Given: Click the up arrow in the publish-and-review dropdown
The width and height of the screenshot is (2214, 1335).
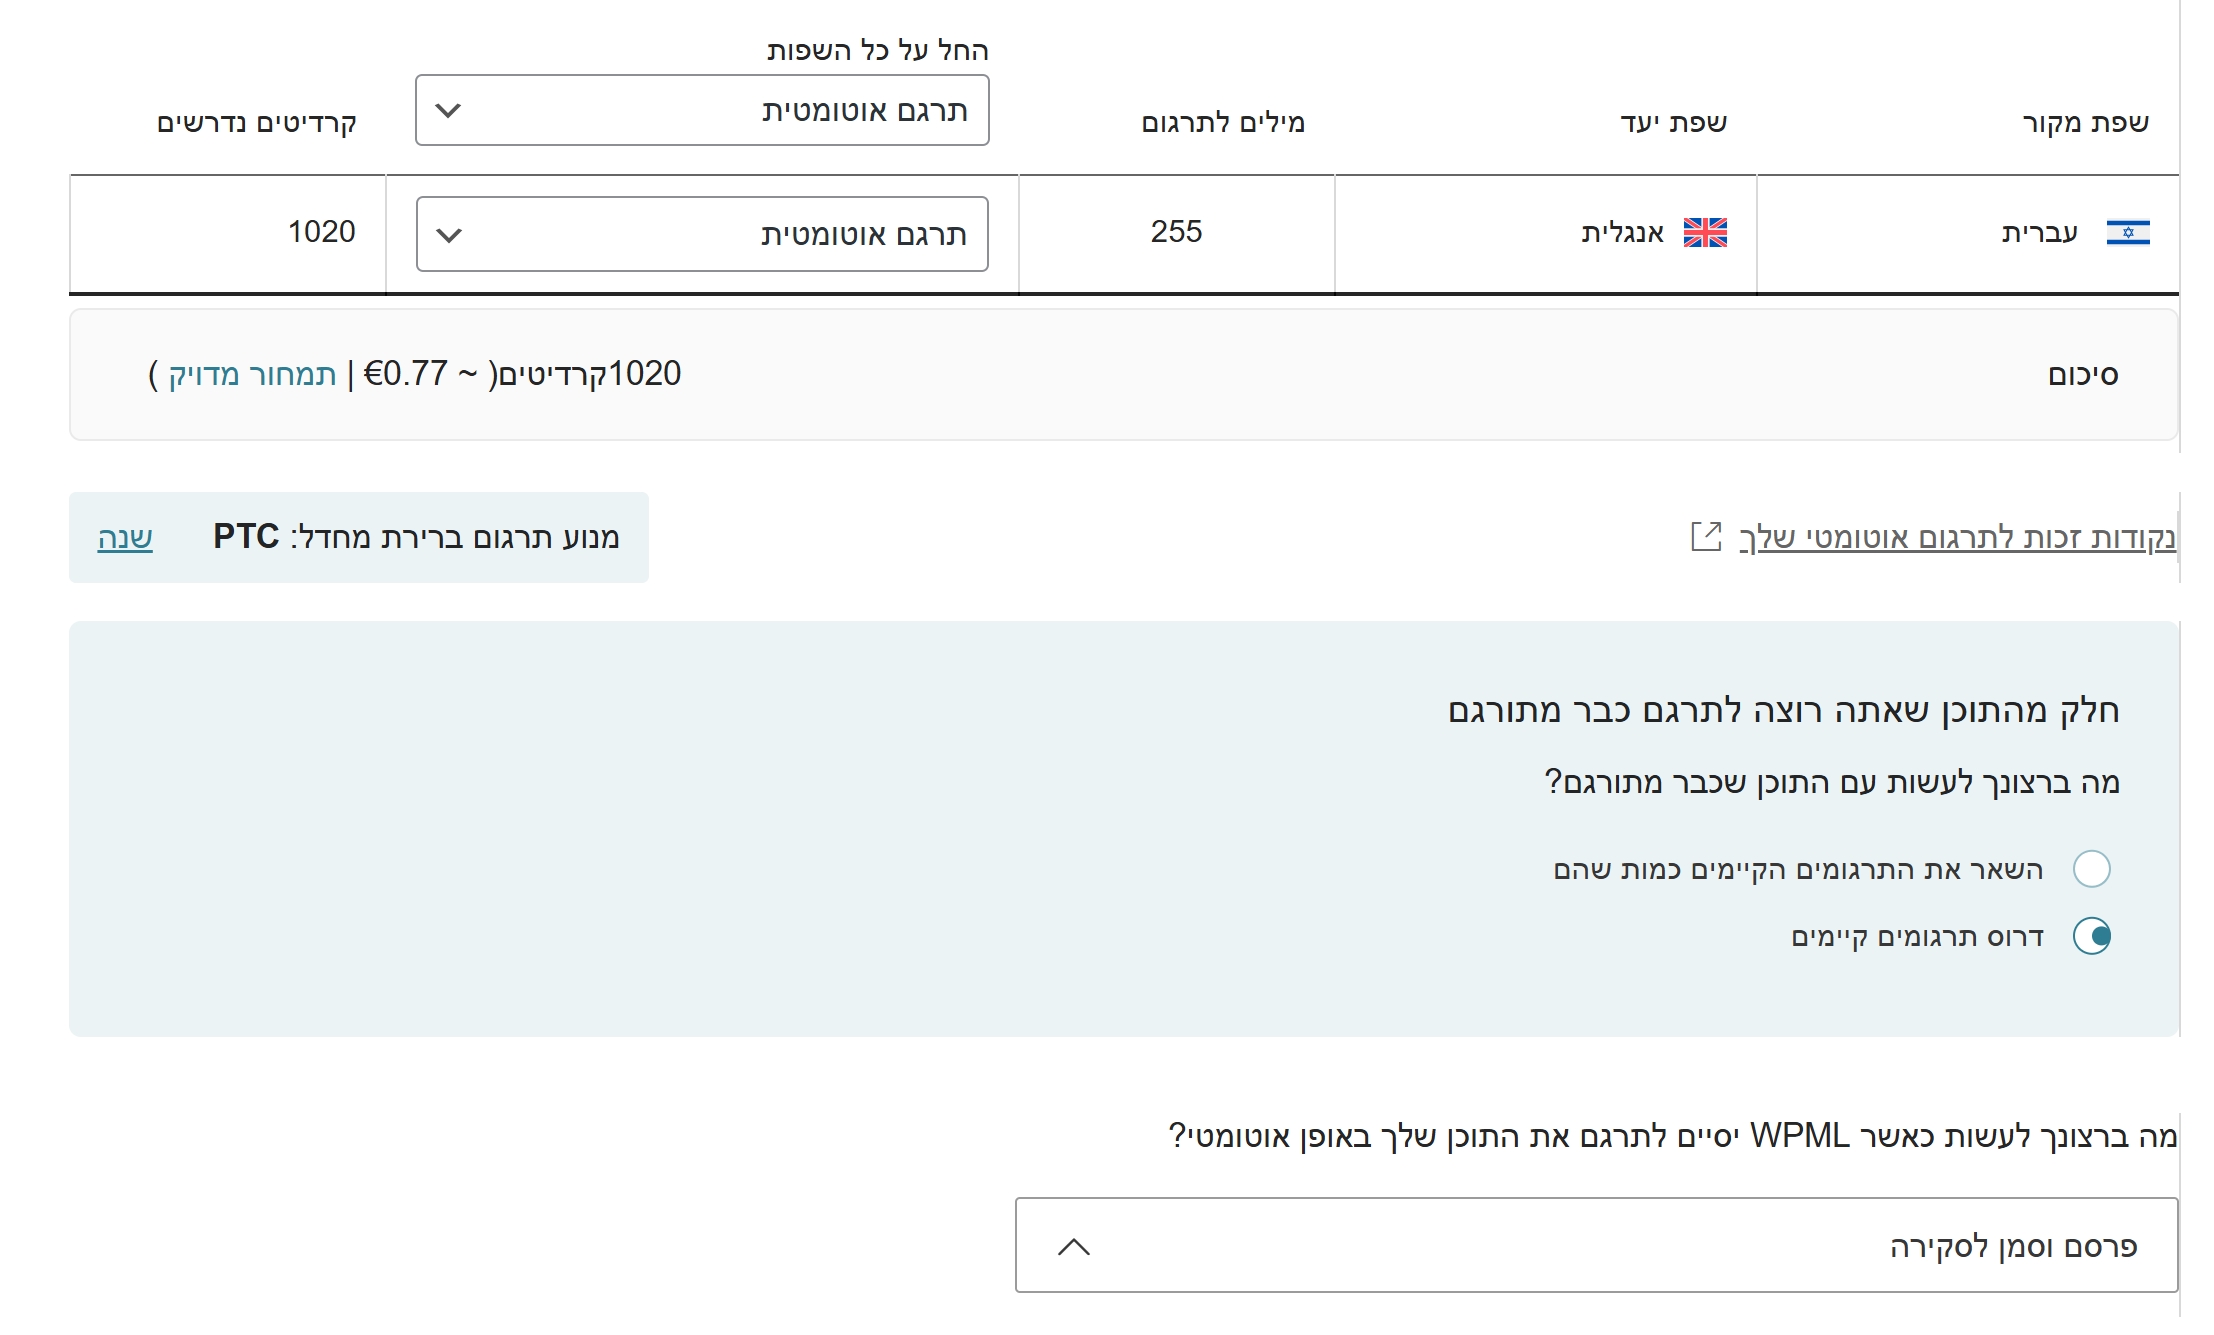Looking at the screenshot, I should pyautogui.click(x=1074, y=1247).
